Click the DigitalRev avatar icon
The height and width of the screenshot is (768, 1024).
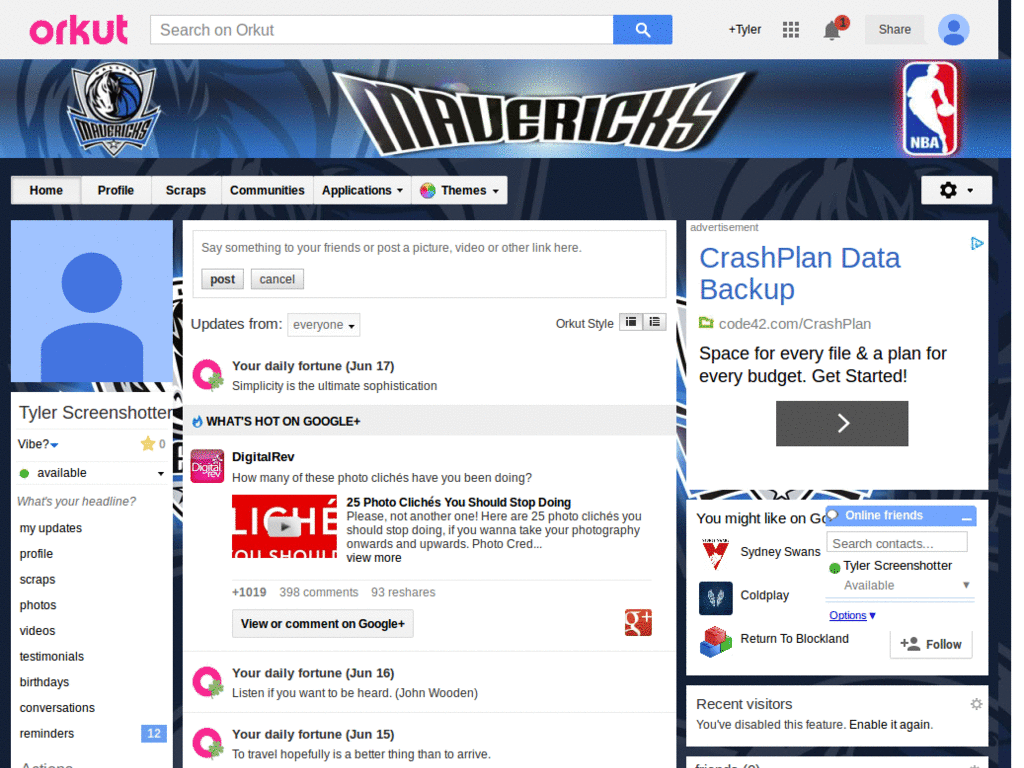(207, 466)
